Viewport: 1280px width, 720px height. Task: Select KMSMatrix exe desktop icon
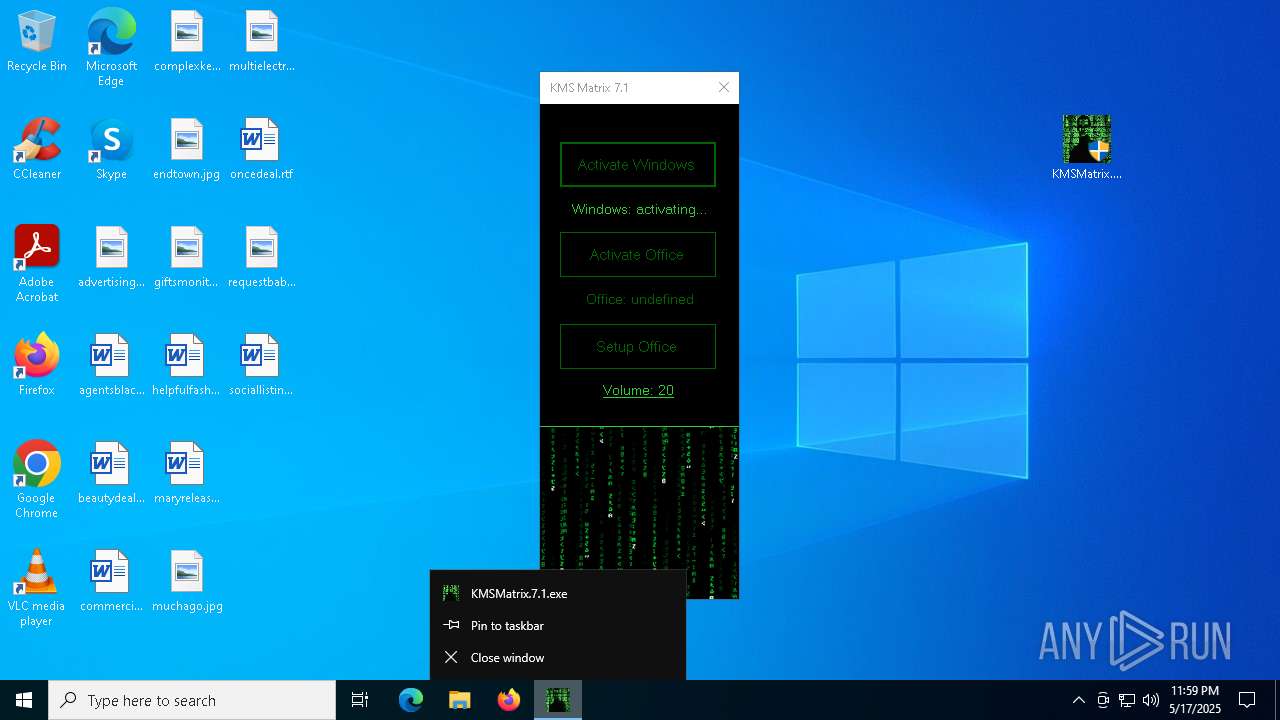[x=1087, y=148]
